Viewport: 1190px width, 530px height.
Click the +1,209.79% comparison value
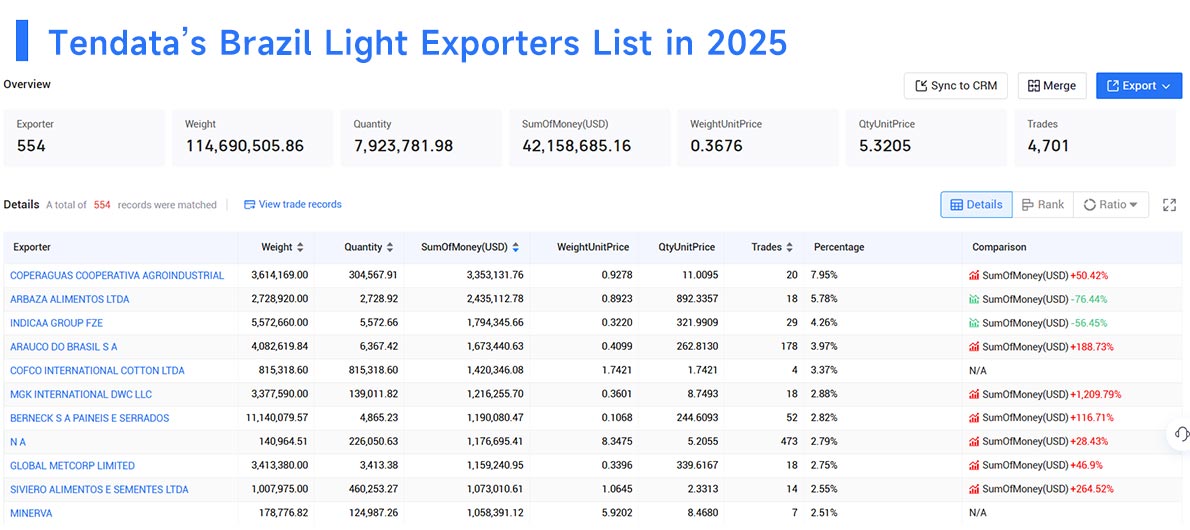pyautogui.click(x=1095, y=394)
